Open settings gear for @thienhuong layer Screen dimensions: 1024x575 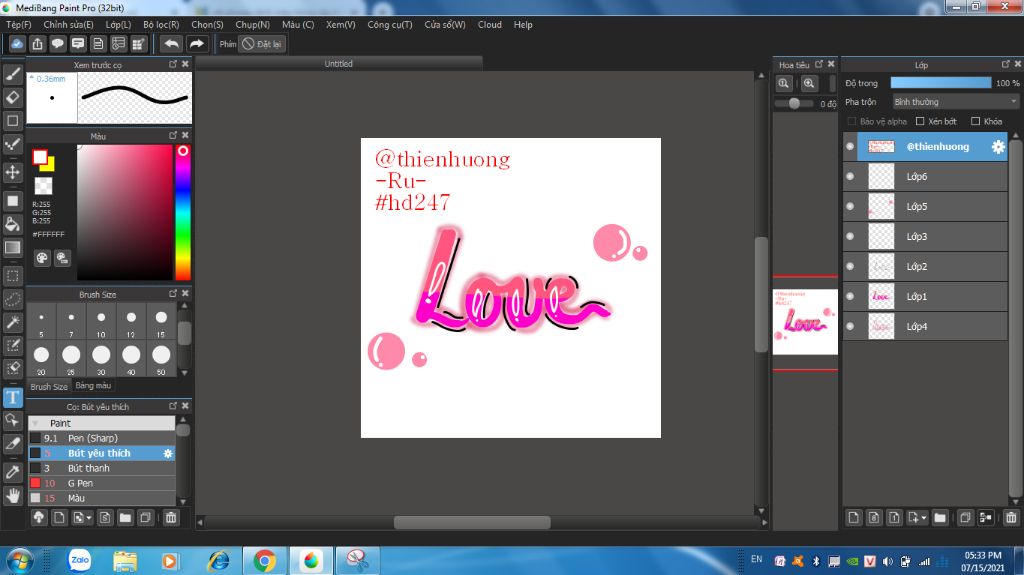tap(997, 147)
